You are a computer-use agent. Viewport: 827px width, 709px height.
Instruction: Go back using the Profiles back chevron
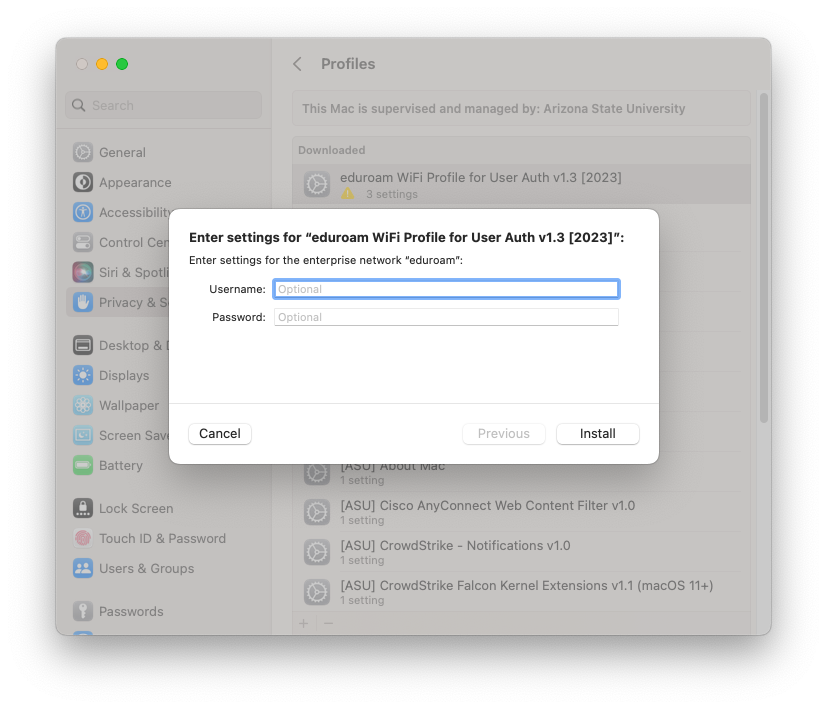tap(297, 64)
